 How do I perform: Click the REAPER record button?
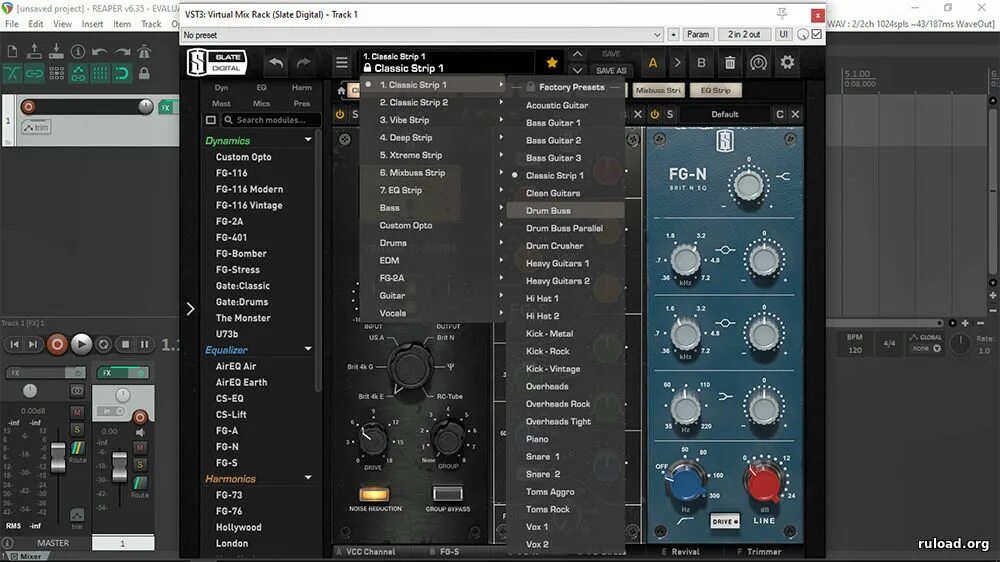pyautogui.click(x=57, y=344)
